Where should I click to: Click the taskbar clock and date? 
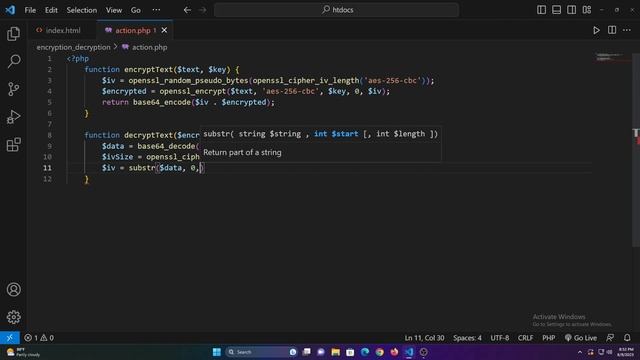[x=625, y=352]
